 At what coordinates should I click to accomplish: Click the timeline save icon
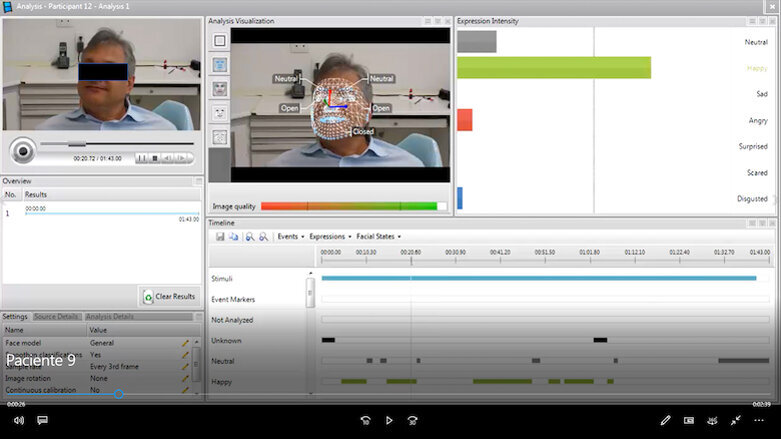click(x=220, y=236)
